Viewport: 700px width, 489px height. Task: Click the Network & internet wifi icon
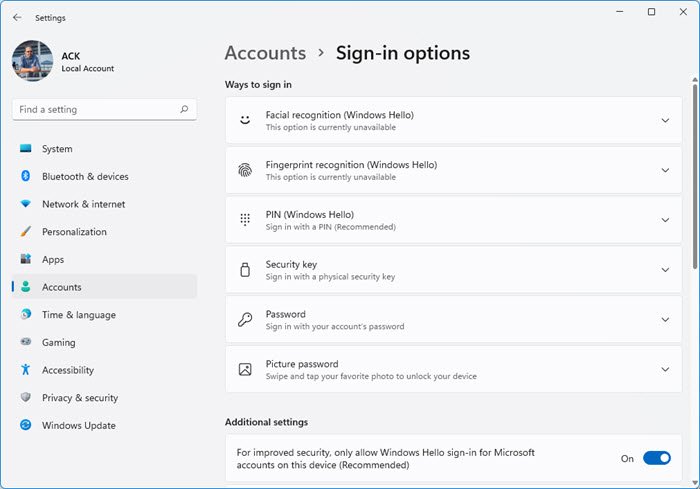click(x=26, y=204)
